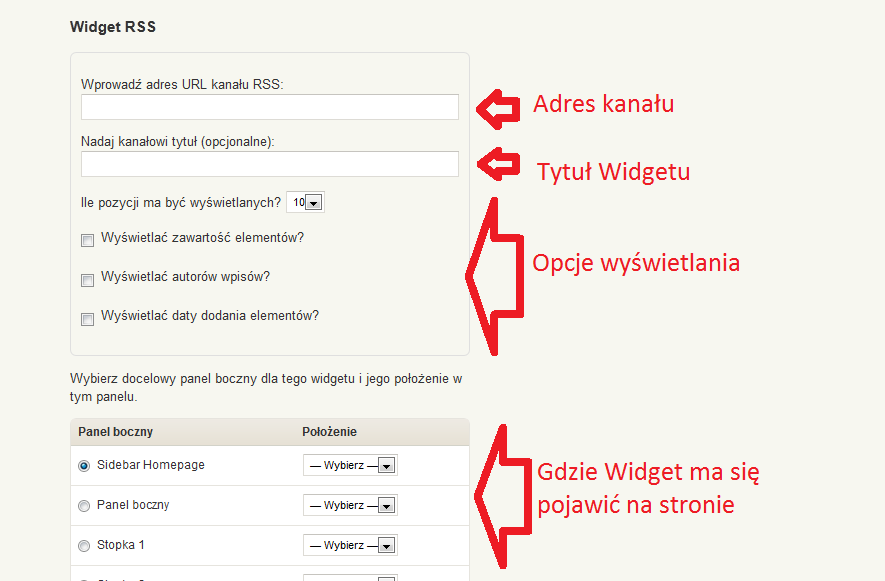The height and width of the screenshot is (581, 885).
Task: Open the 'Stopka 1' position dropdown
Action: [350, 546]
